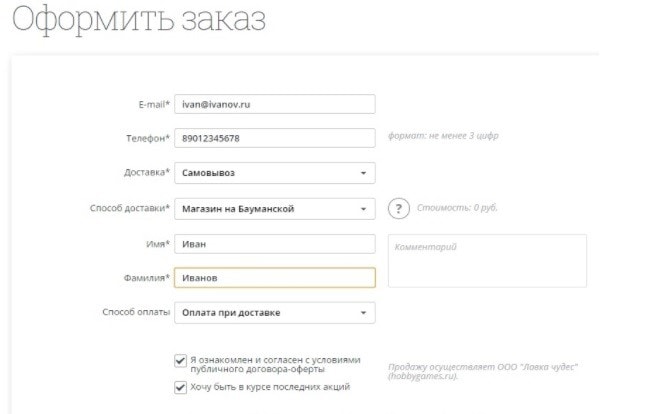The height and width of the screenshot is (414, 650).
Task: Open the Доставка dropdown showing Самовывоз
Action: 275,173
